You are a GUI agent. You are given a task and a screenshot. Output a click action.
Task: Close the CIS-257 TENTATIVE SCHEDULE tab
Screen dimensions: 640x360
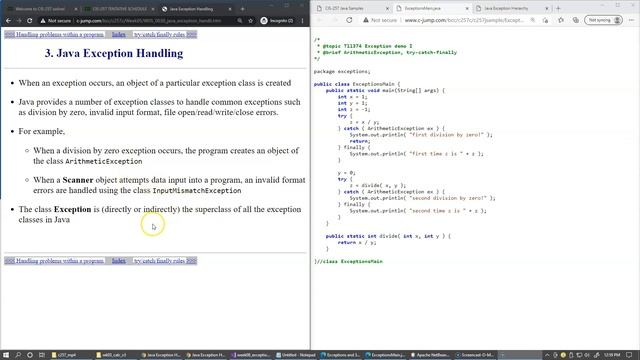(153, 9)
